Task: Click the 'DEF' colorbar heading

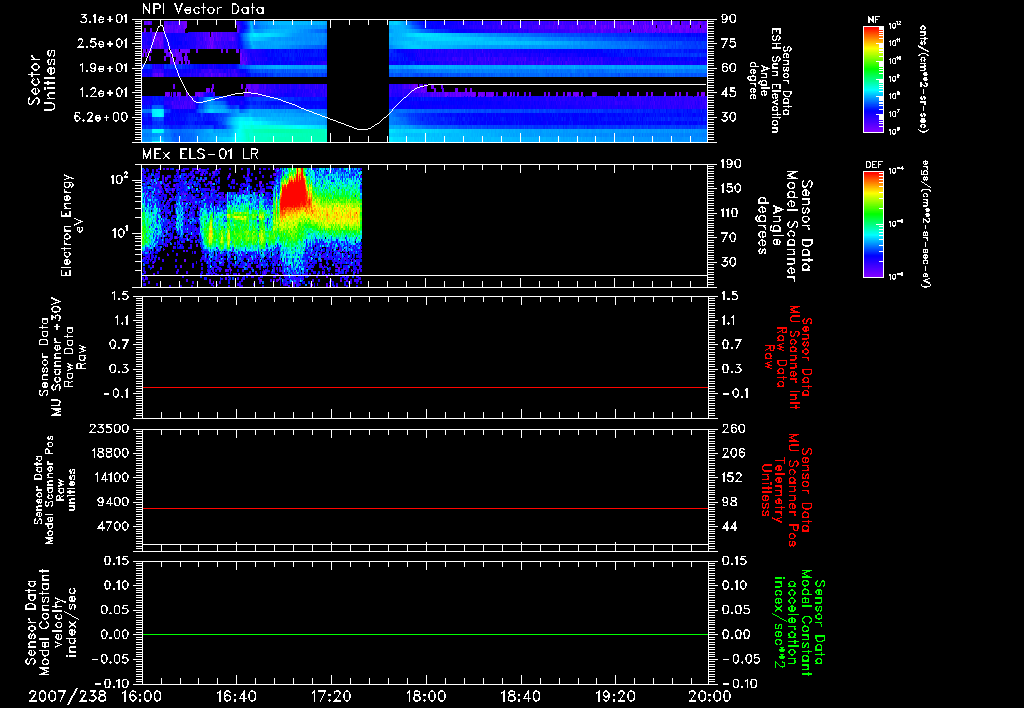Action: coord(873,165)
